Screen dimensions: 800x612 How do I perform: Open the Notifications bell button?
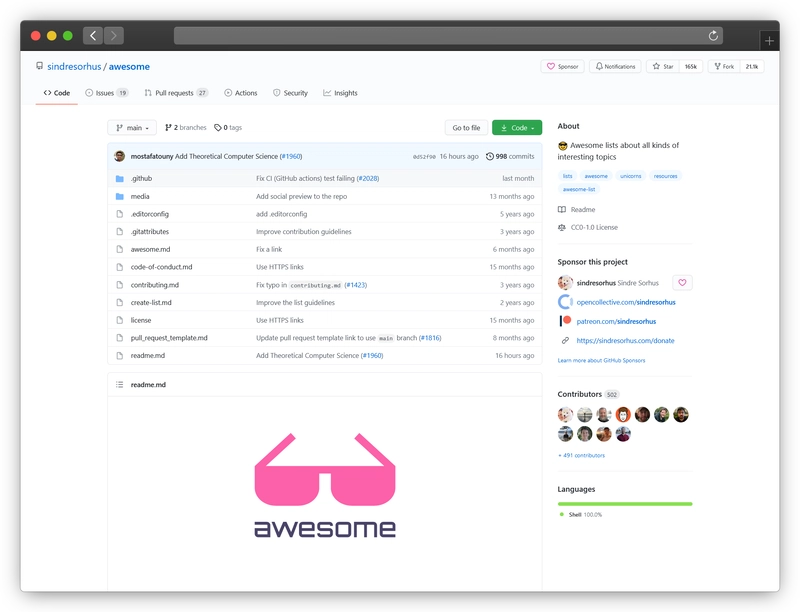[615, 66]
